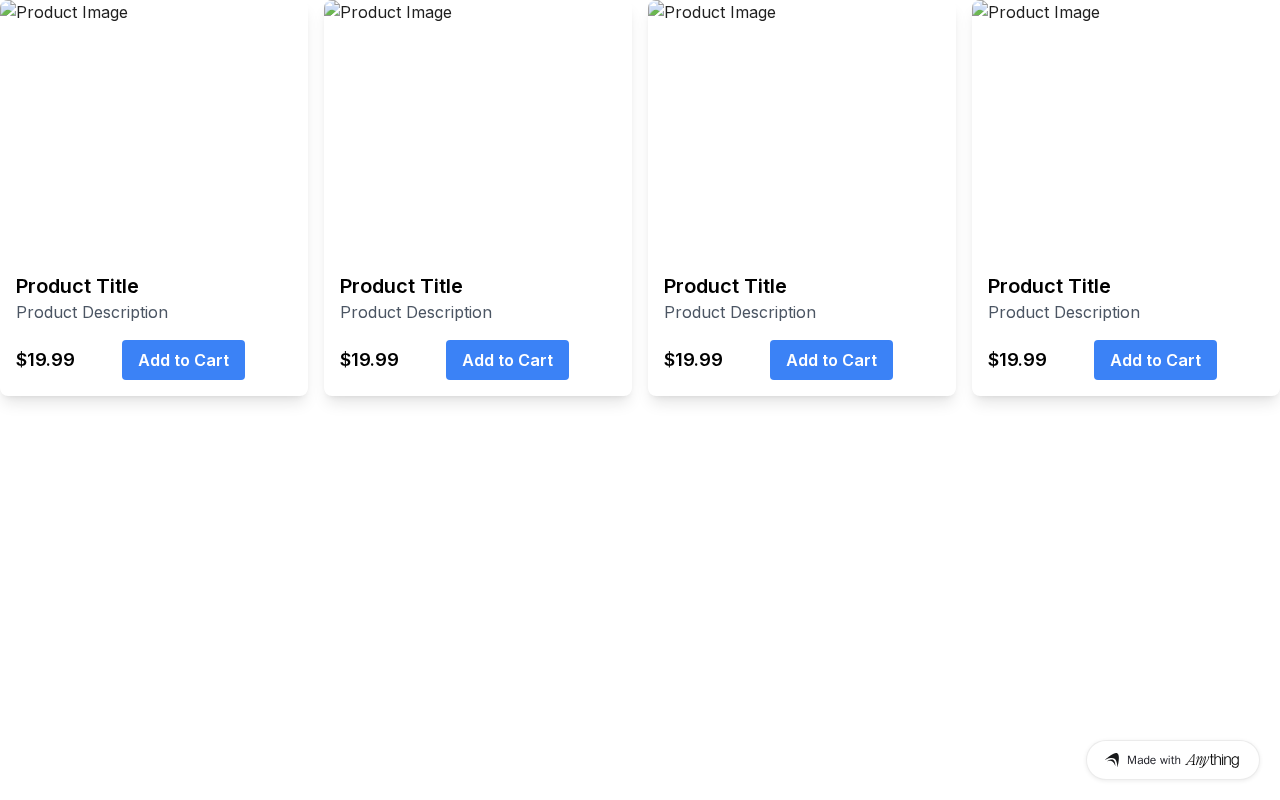The height and width of the screenshot is (800, 1280).
Task: Select the fourth Product Title heading
Action: tap(1049, 286)
